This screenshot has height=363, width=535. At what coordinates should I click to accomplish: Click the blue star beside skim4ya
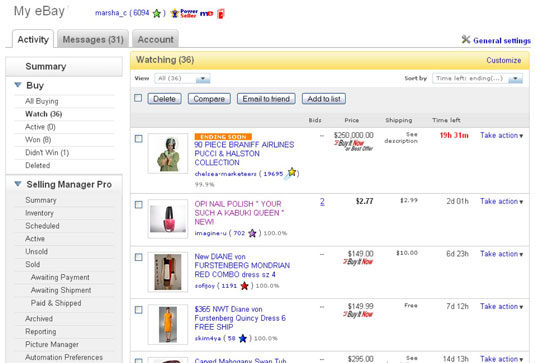tap(243, 338)
